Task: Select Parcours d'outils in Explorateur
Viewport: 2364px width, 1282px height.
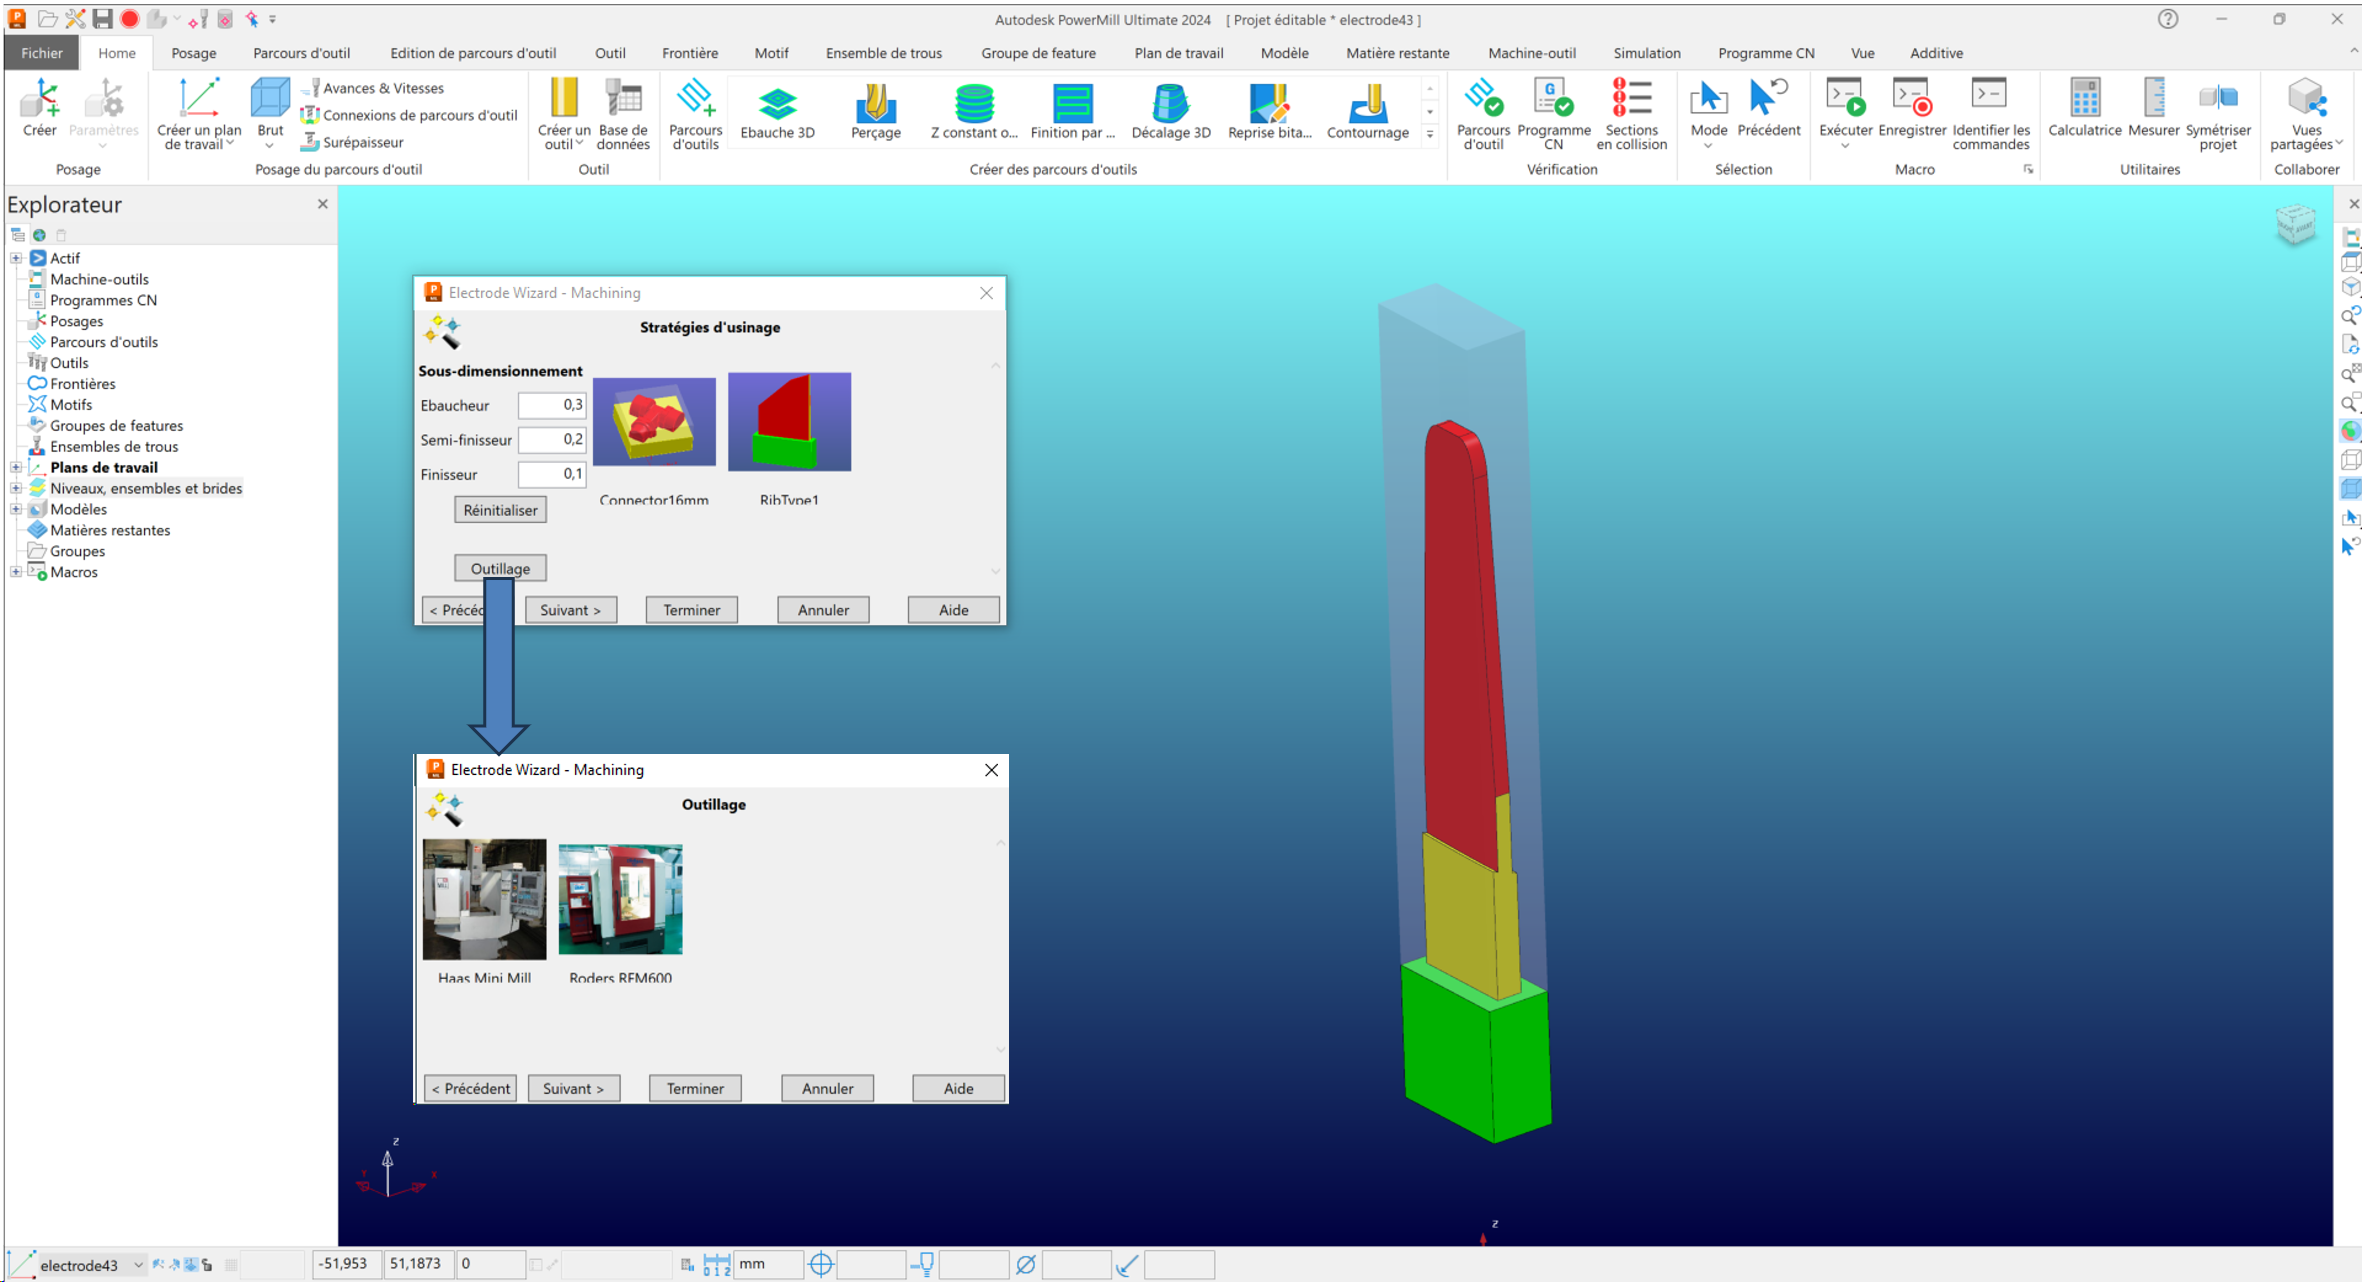Action: click(x=103, y=342)
